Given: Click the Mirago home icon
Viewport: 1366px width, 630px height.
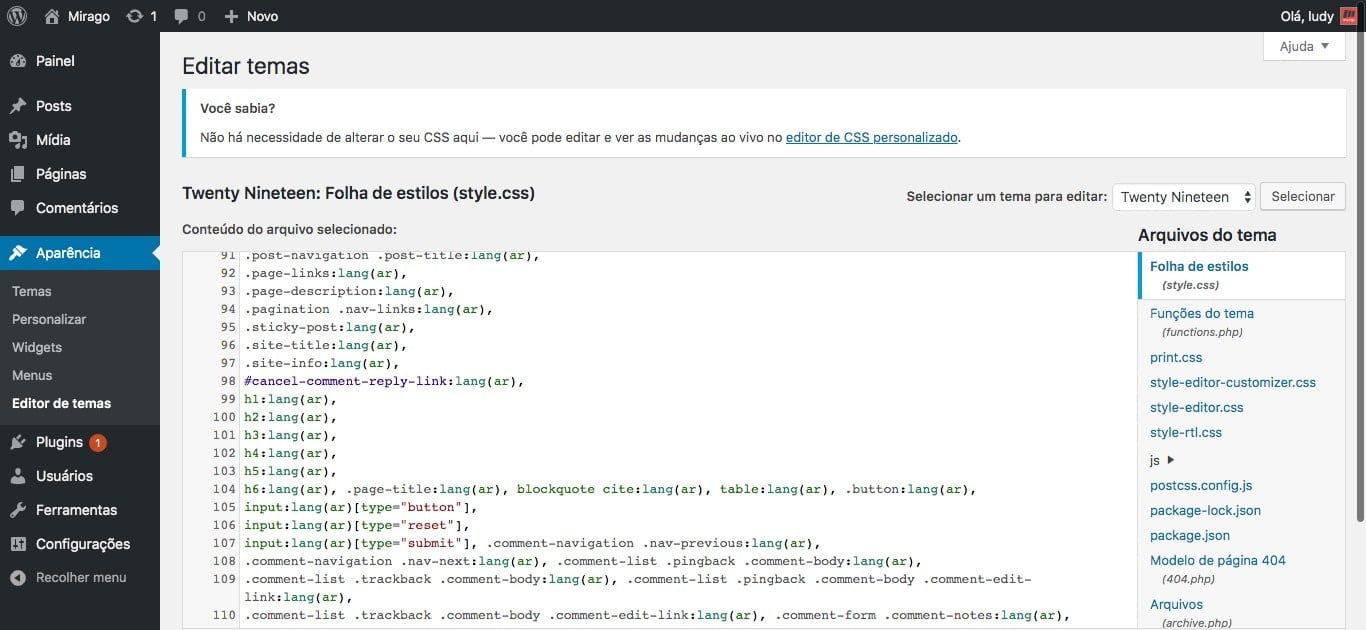Looking at the screenshot, I should (52, 16).
